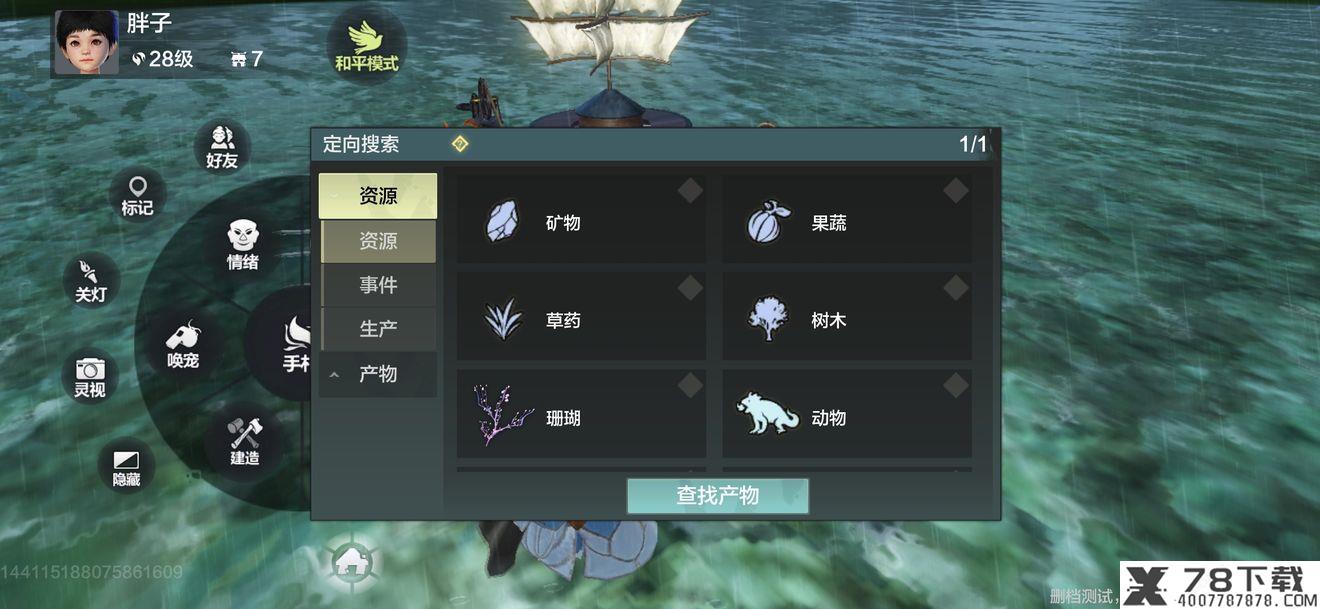Toggle the diamond marker on 矿物 tile
The width and height of the screenshot is (1320, 609).
point(690,190)
